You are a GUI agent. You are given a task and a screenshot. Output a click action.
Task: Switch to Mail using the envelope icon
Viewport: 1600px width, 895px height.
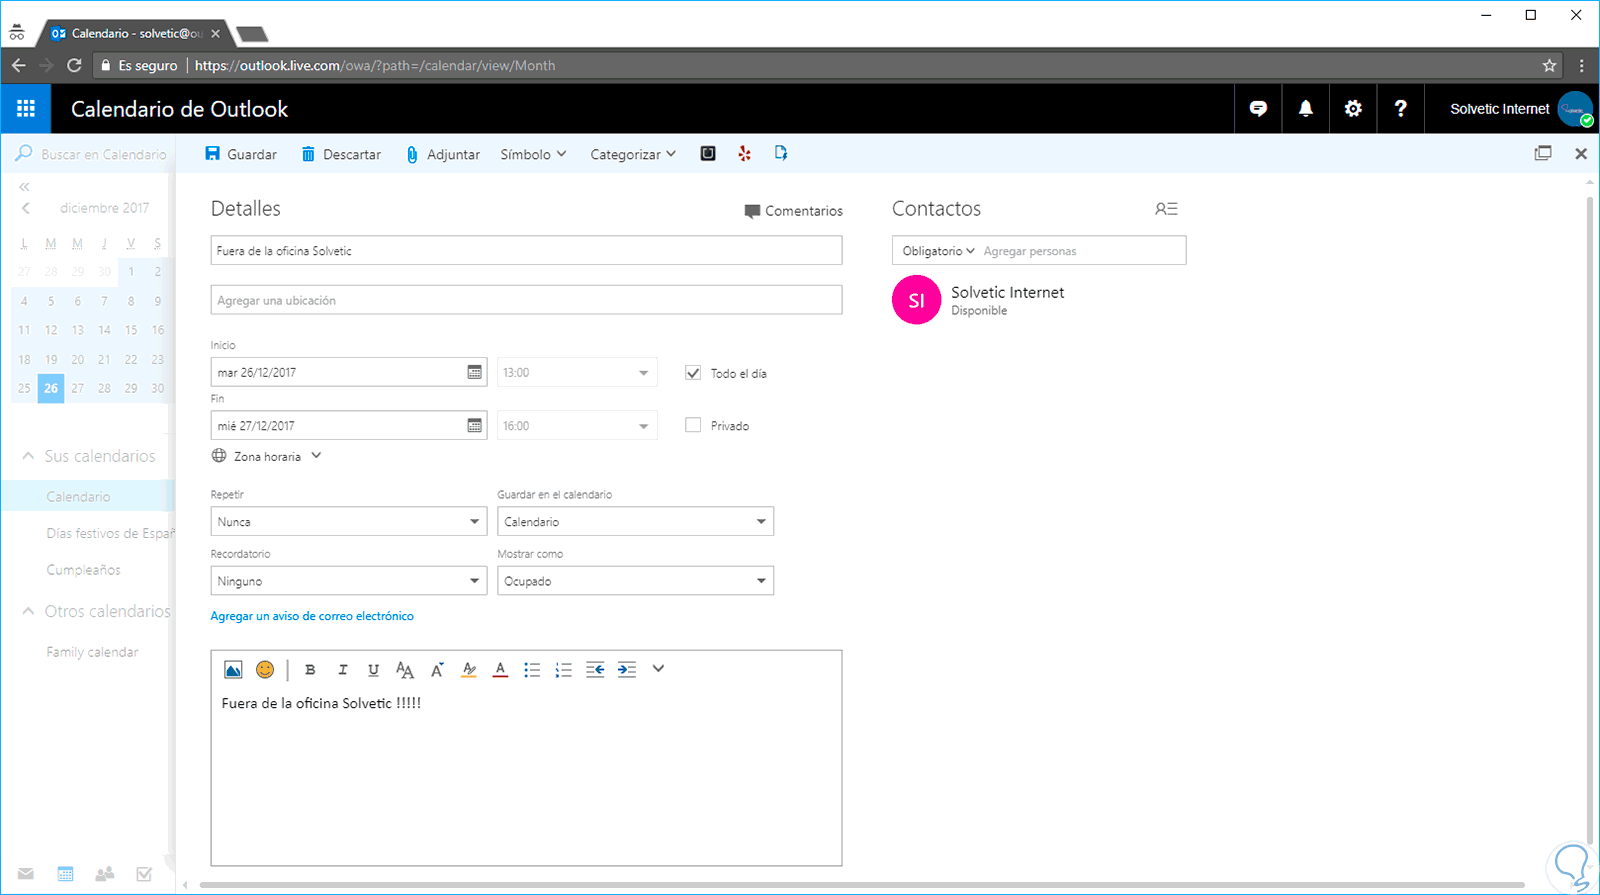tap(26, 874)
